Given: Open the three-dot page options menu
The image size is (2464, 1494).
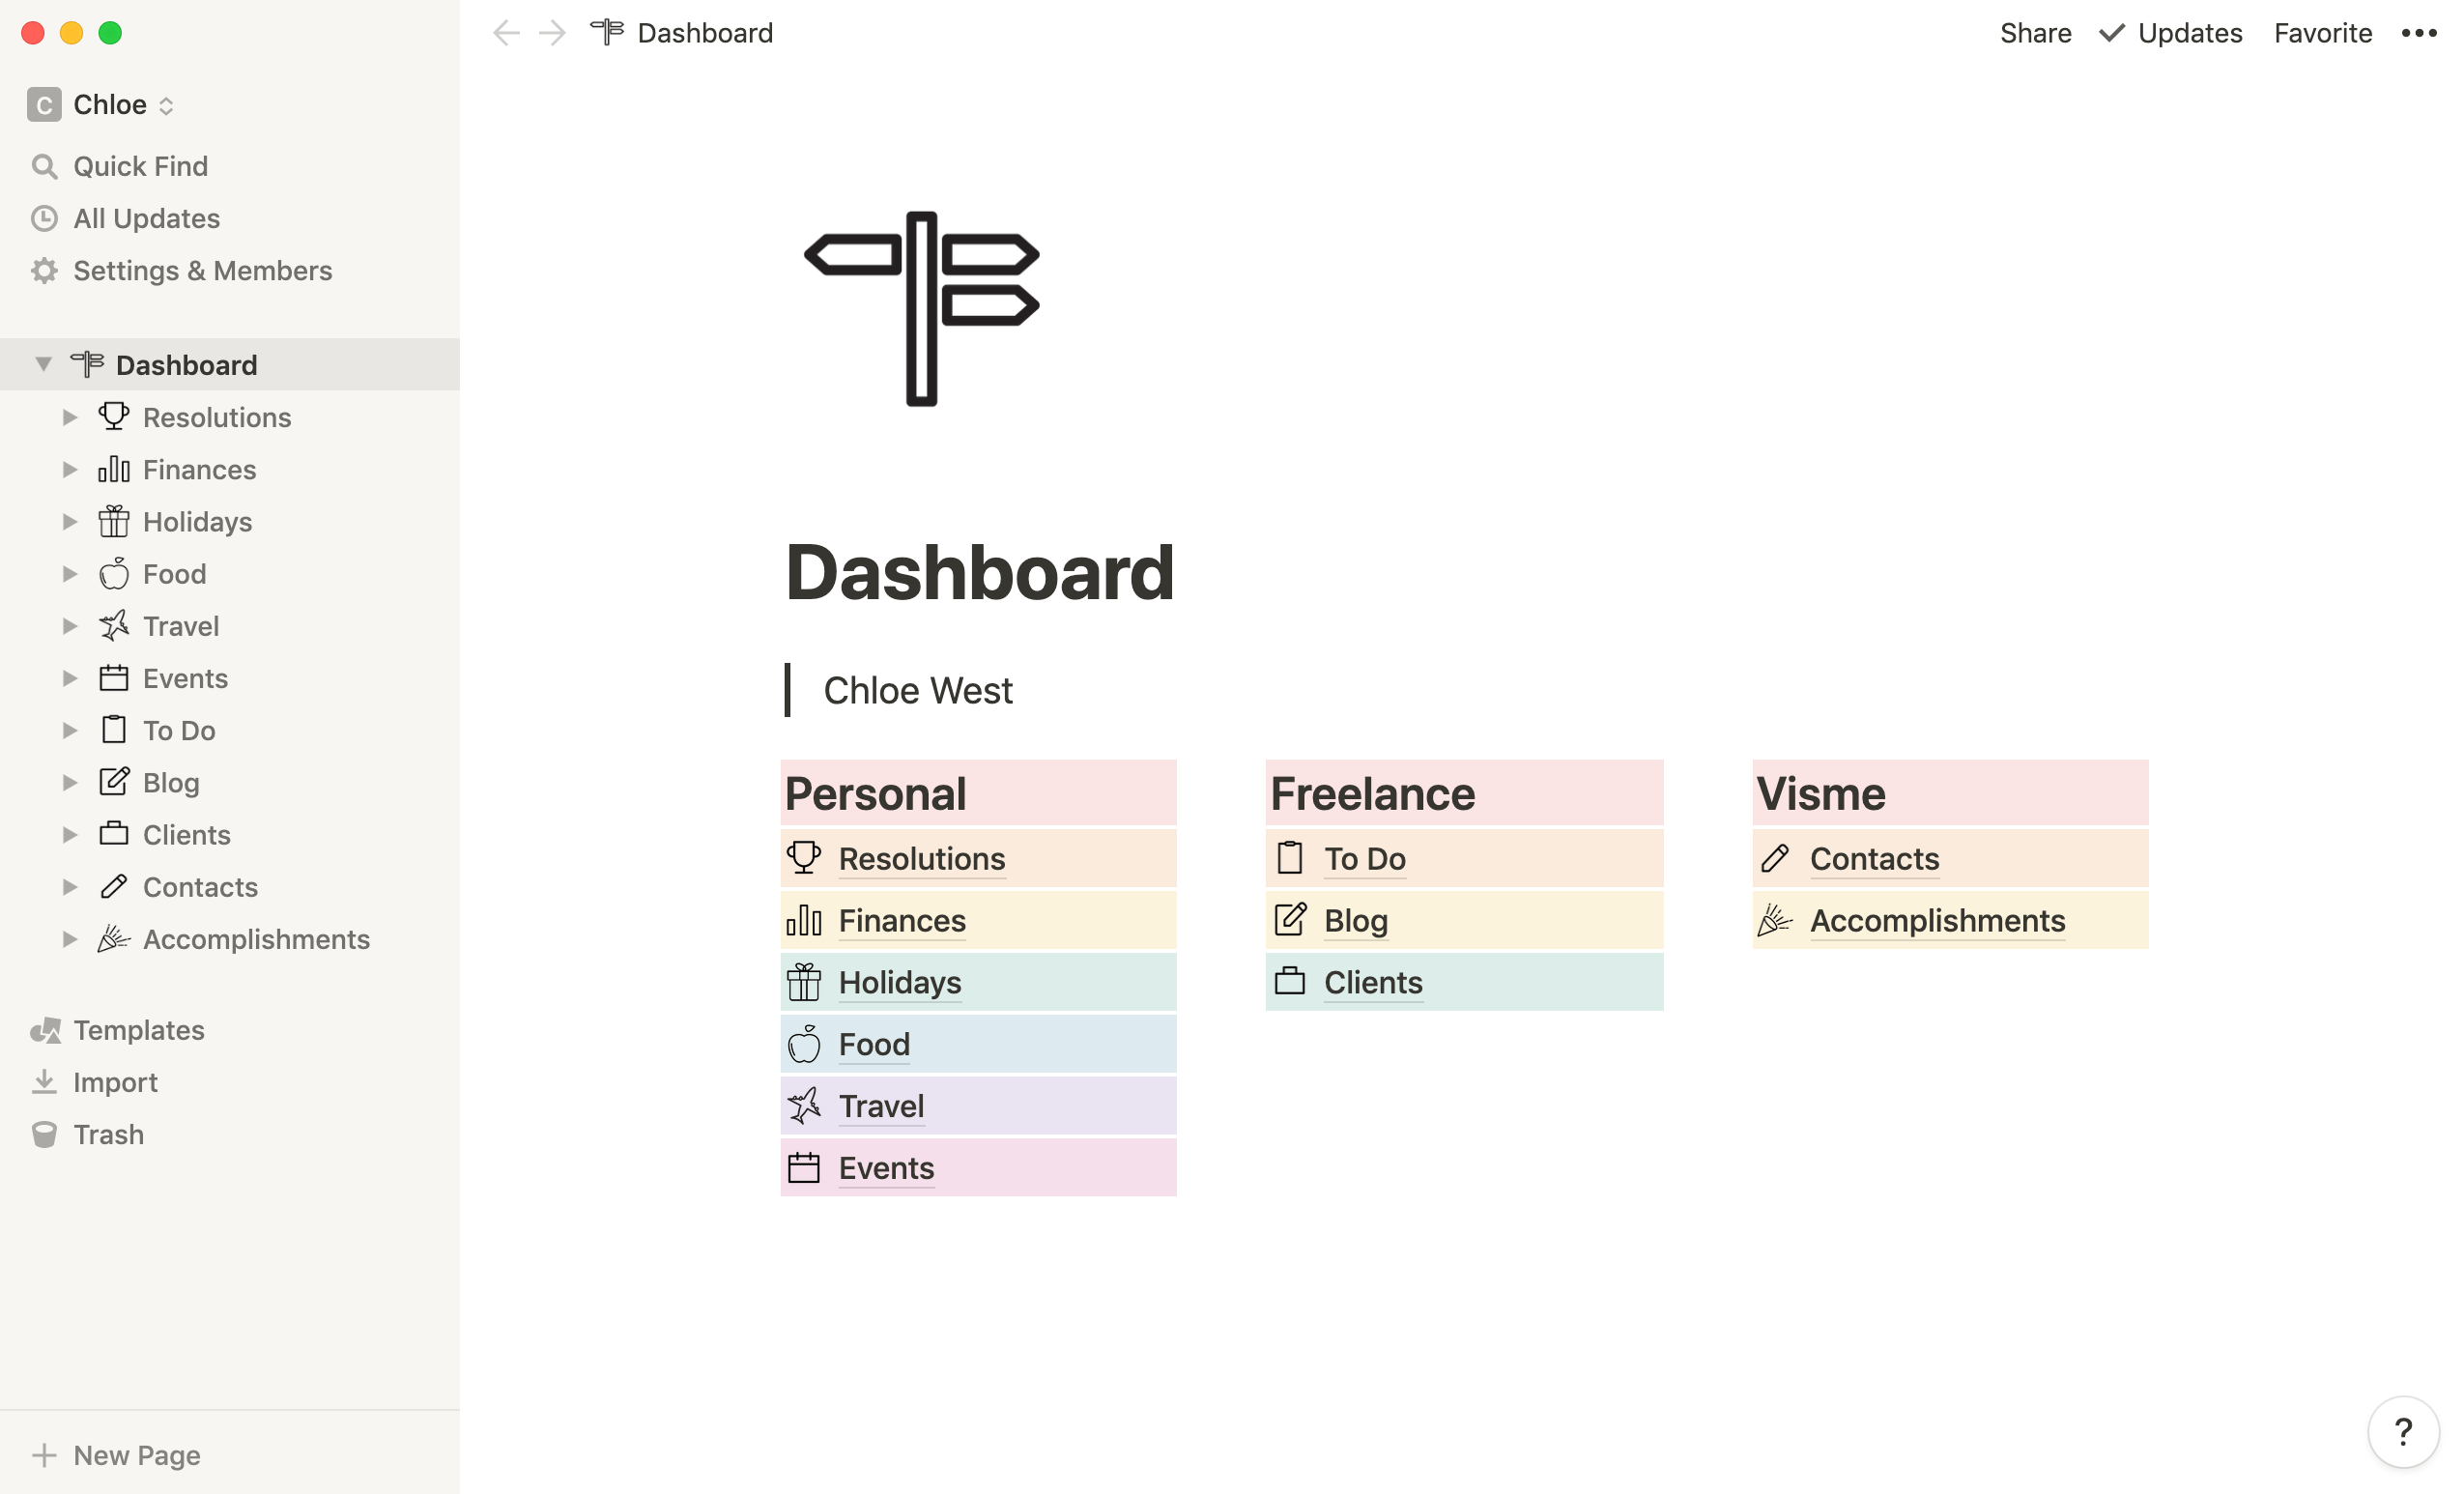Looking at the screenshot, I should pyautogui.click(x=2418, y=33).
